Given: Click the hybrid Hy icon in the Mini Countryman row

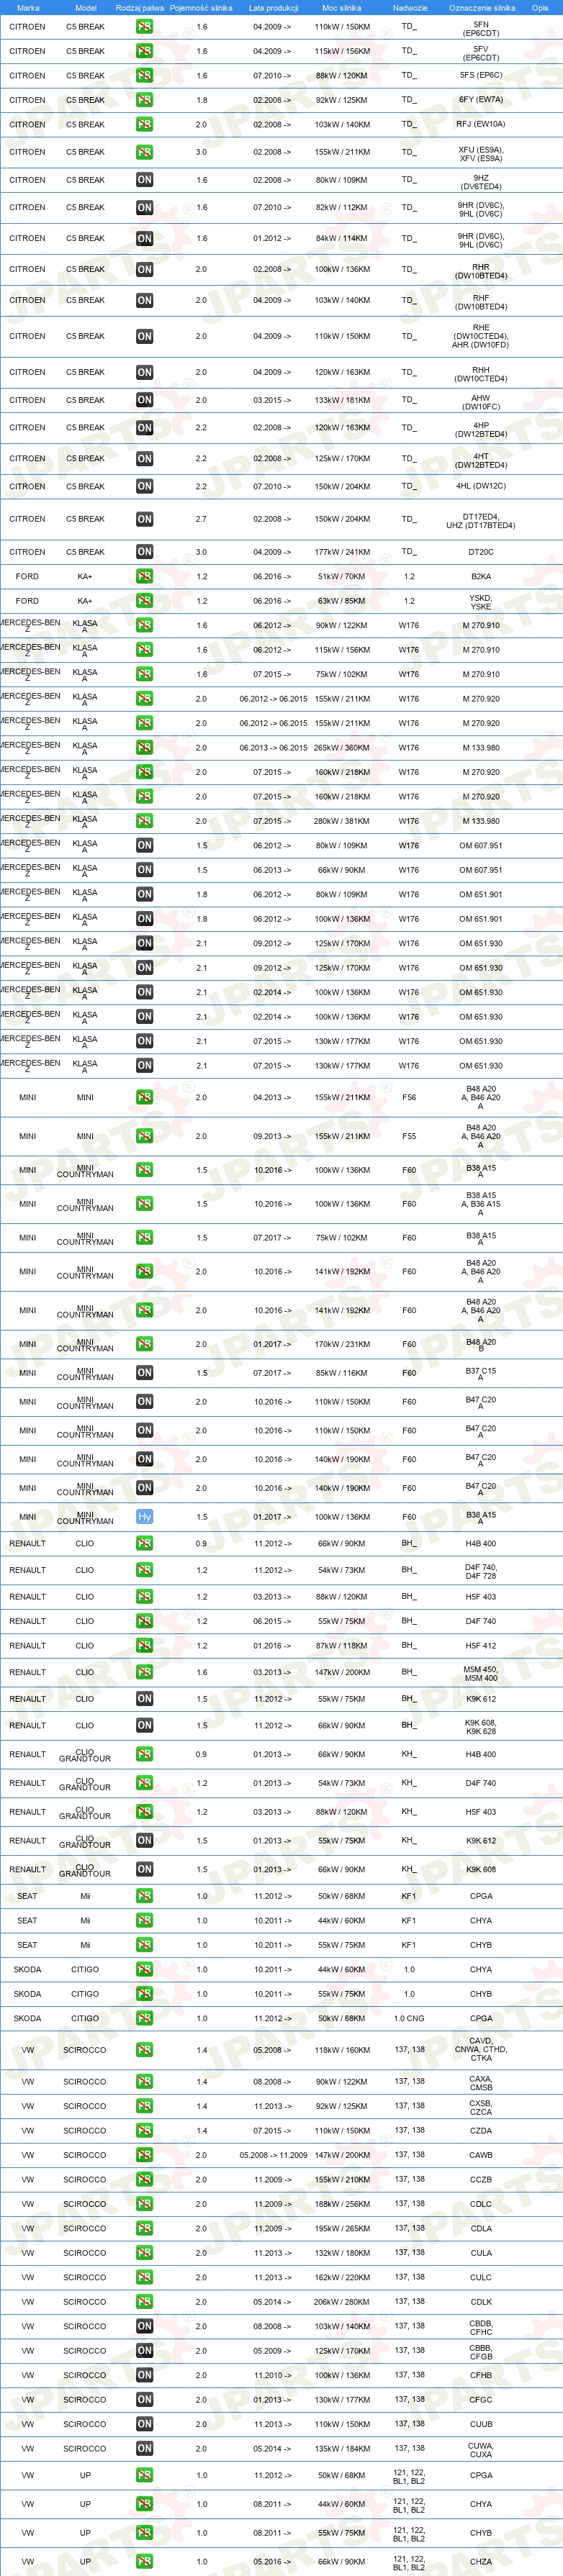Looking at the screenshot, I should pos(144,1517).
